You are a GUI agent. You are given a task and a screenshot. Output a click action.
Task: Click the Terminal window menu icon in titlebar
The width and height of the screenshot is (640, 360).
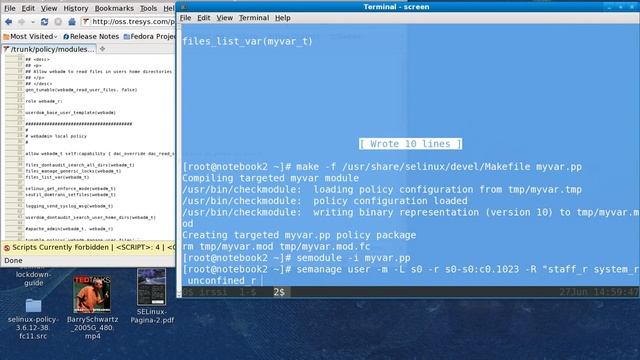click(x=184, y=7)
